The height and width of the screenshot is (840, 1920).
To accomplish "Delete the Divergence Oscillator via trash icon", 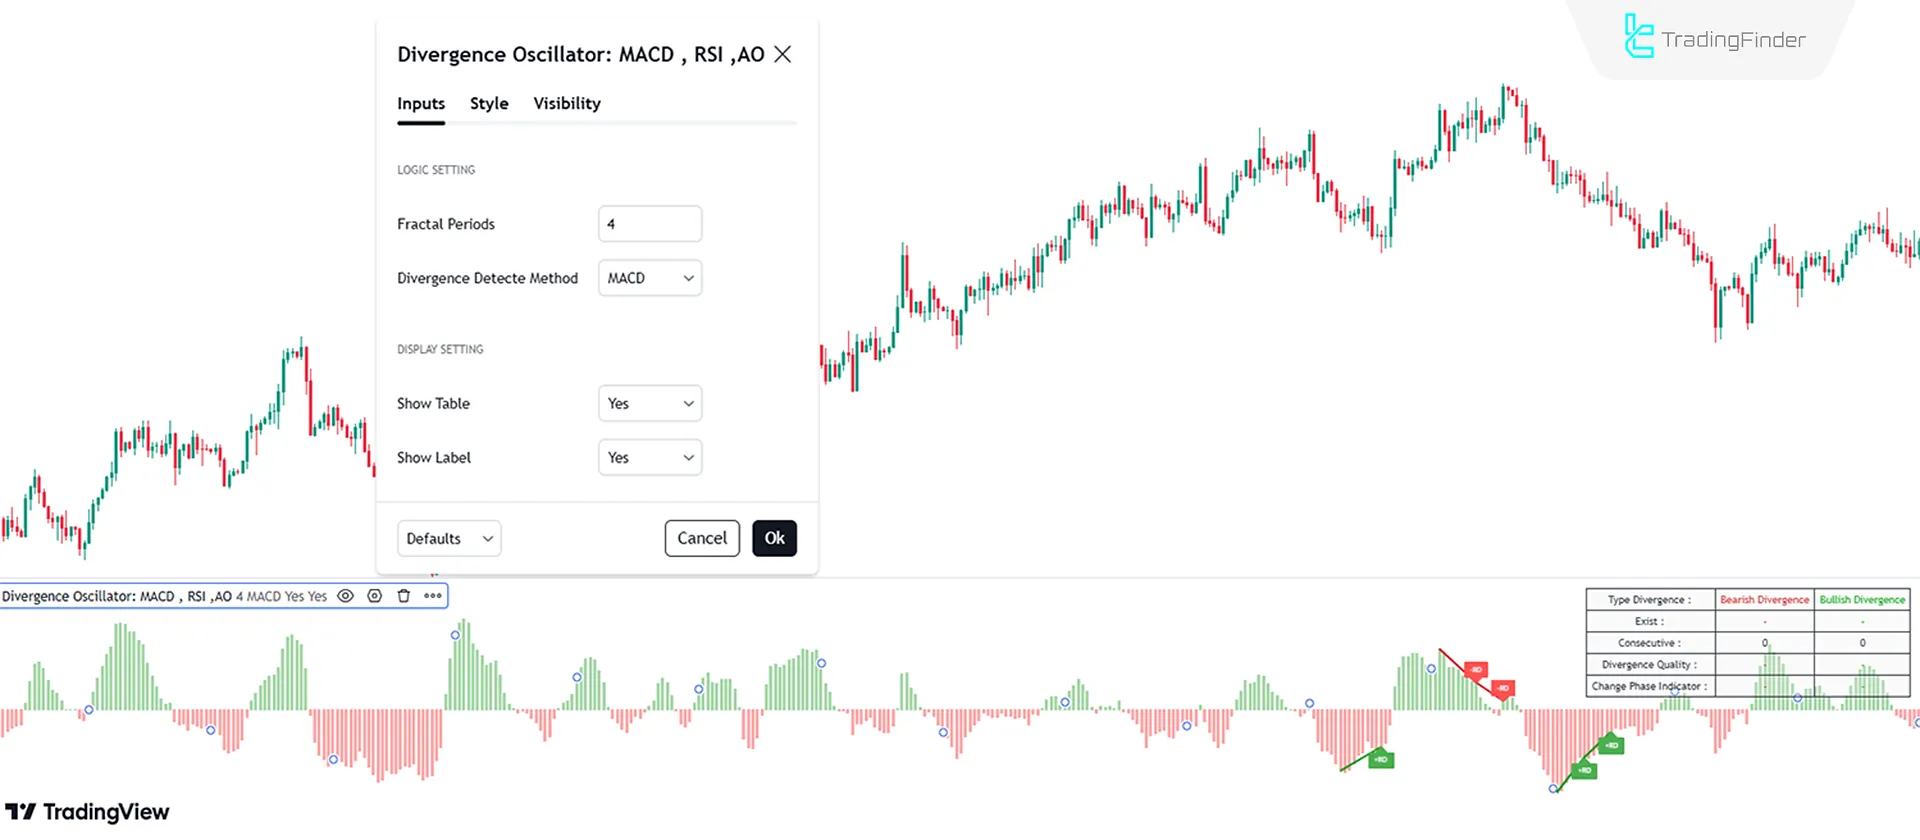I will pos(404,595).
